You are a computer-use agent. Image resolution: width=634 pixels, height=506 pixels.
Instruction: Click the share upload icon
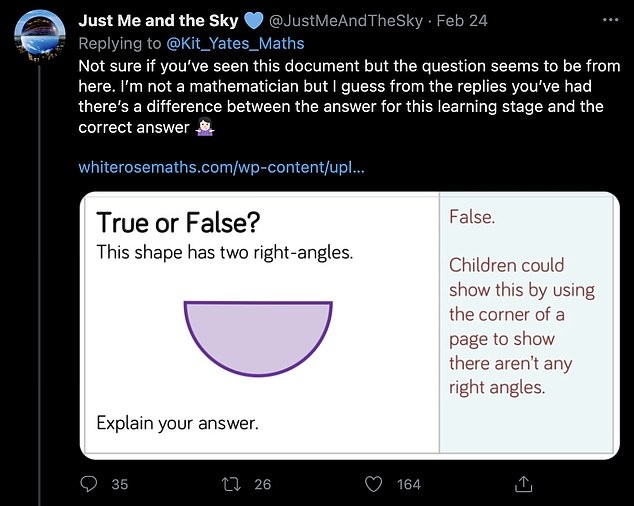click(x=521, y=484)
